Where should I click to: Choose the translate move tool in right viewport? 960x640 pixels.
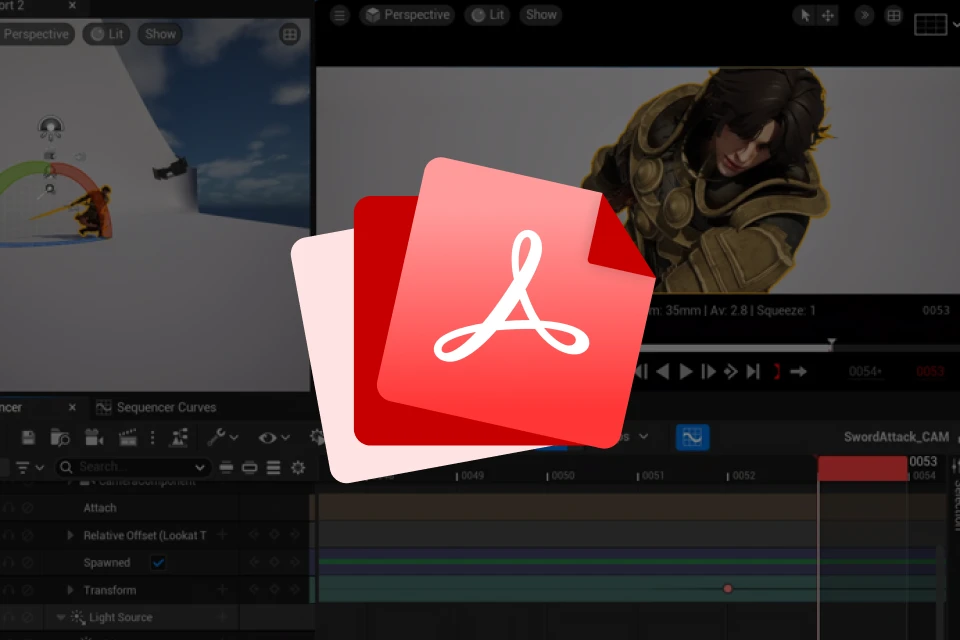[x=828, y=15]
